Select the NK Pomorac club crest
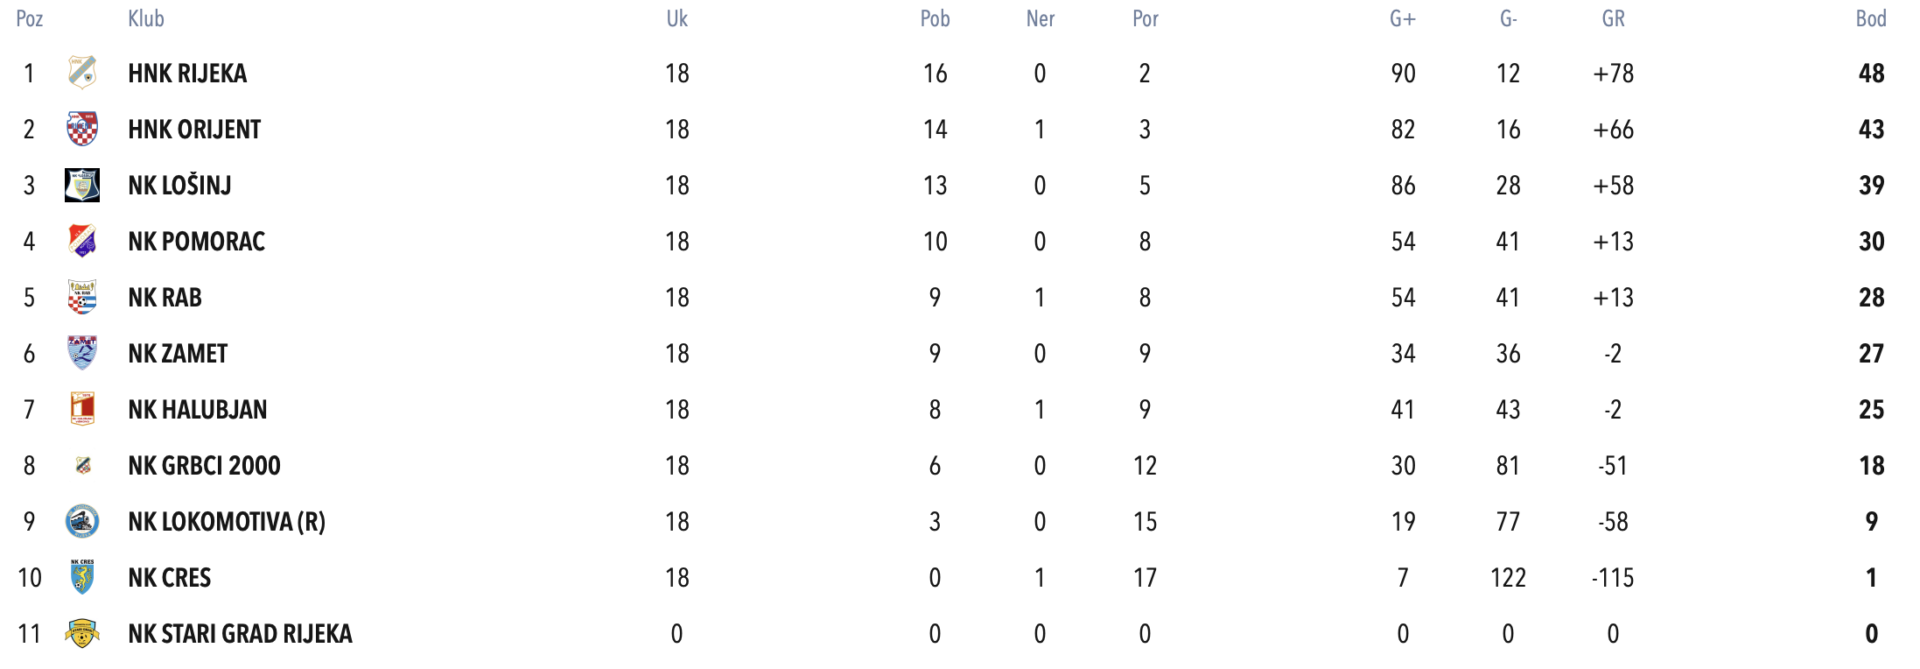This screenshot has height=669, width=1920. pyautogui.click(x=82, y=241)
